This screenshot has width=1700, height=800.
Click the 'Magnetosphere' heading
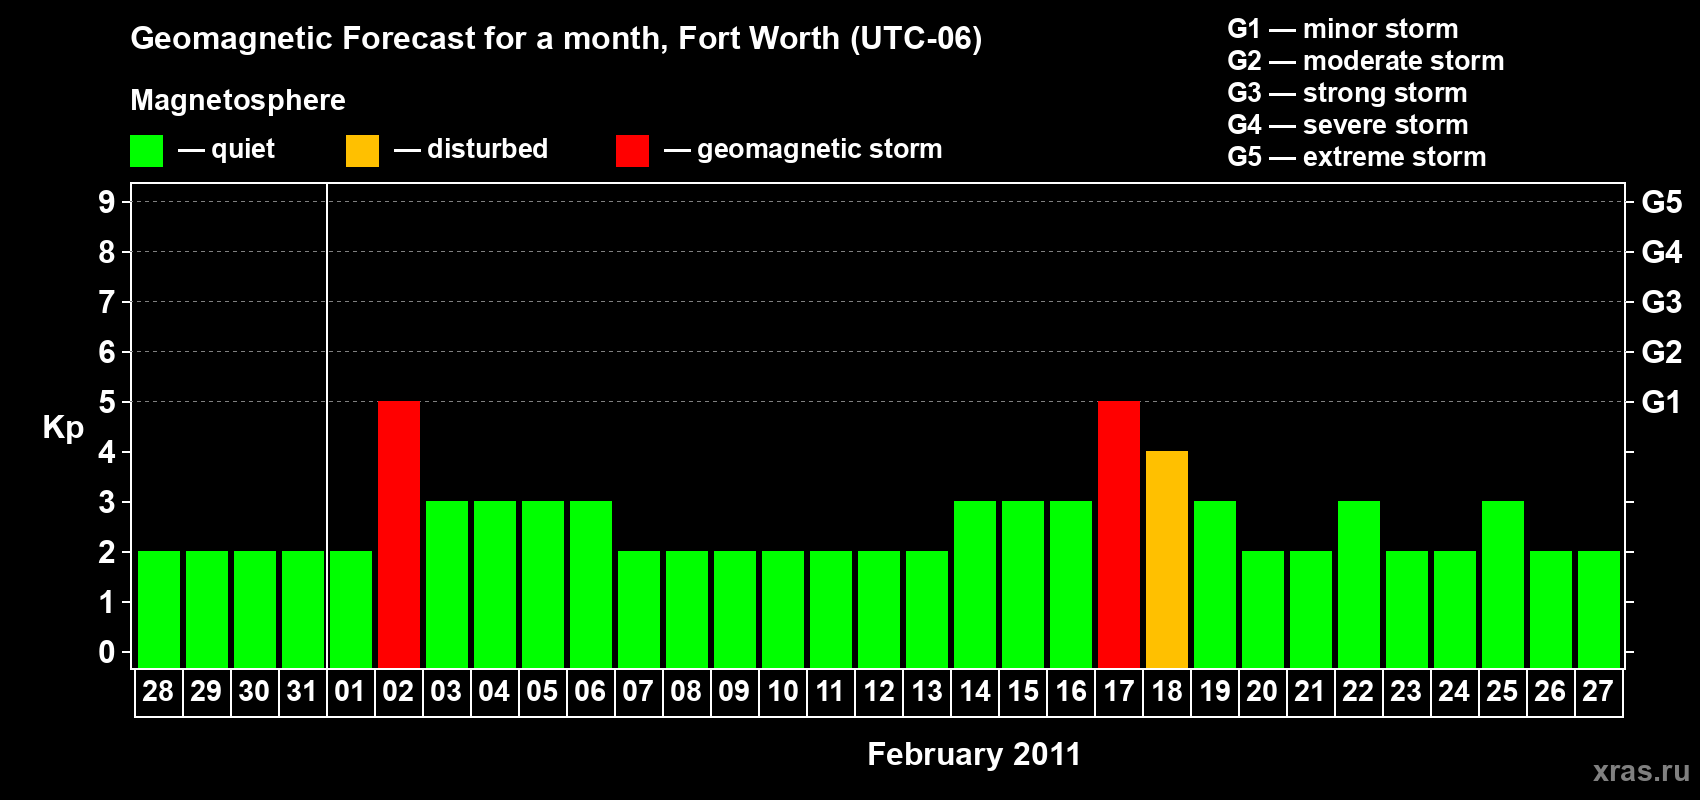click(238, 100)
